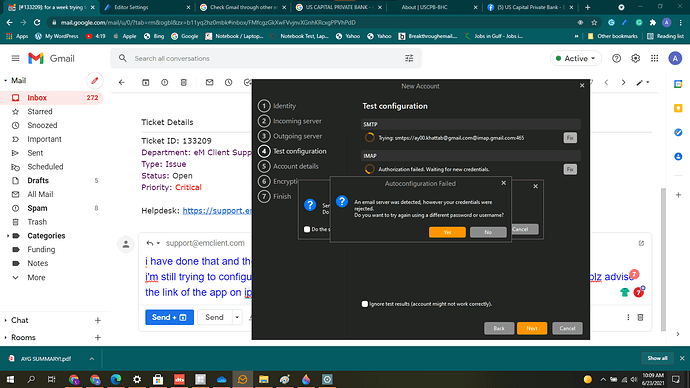Click the Gmail compose pencil icon
The width and height of the screenshot is (690, 388).
tap(94, 81)
